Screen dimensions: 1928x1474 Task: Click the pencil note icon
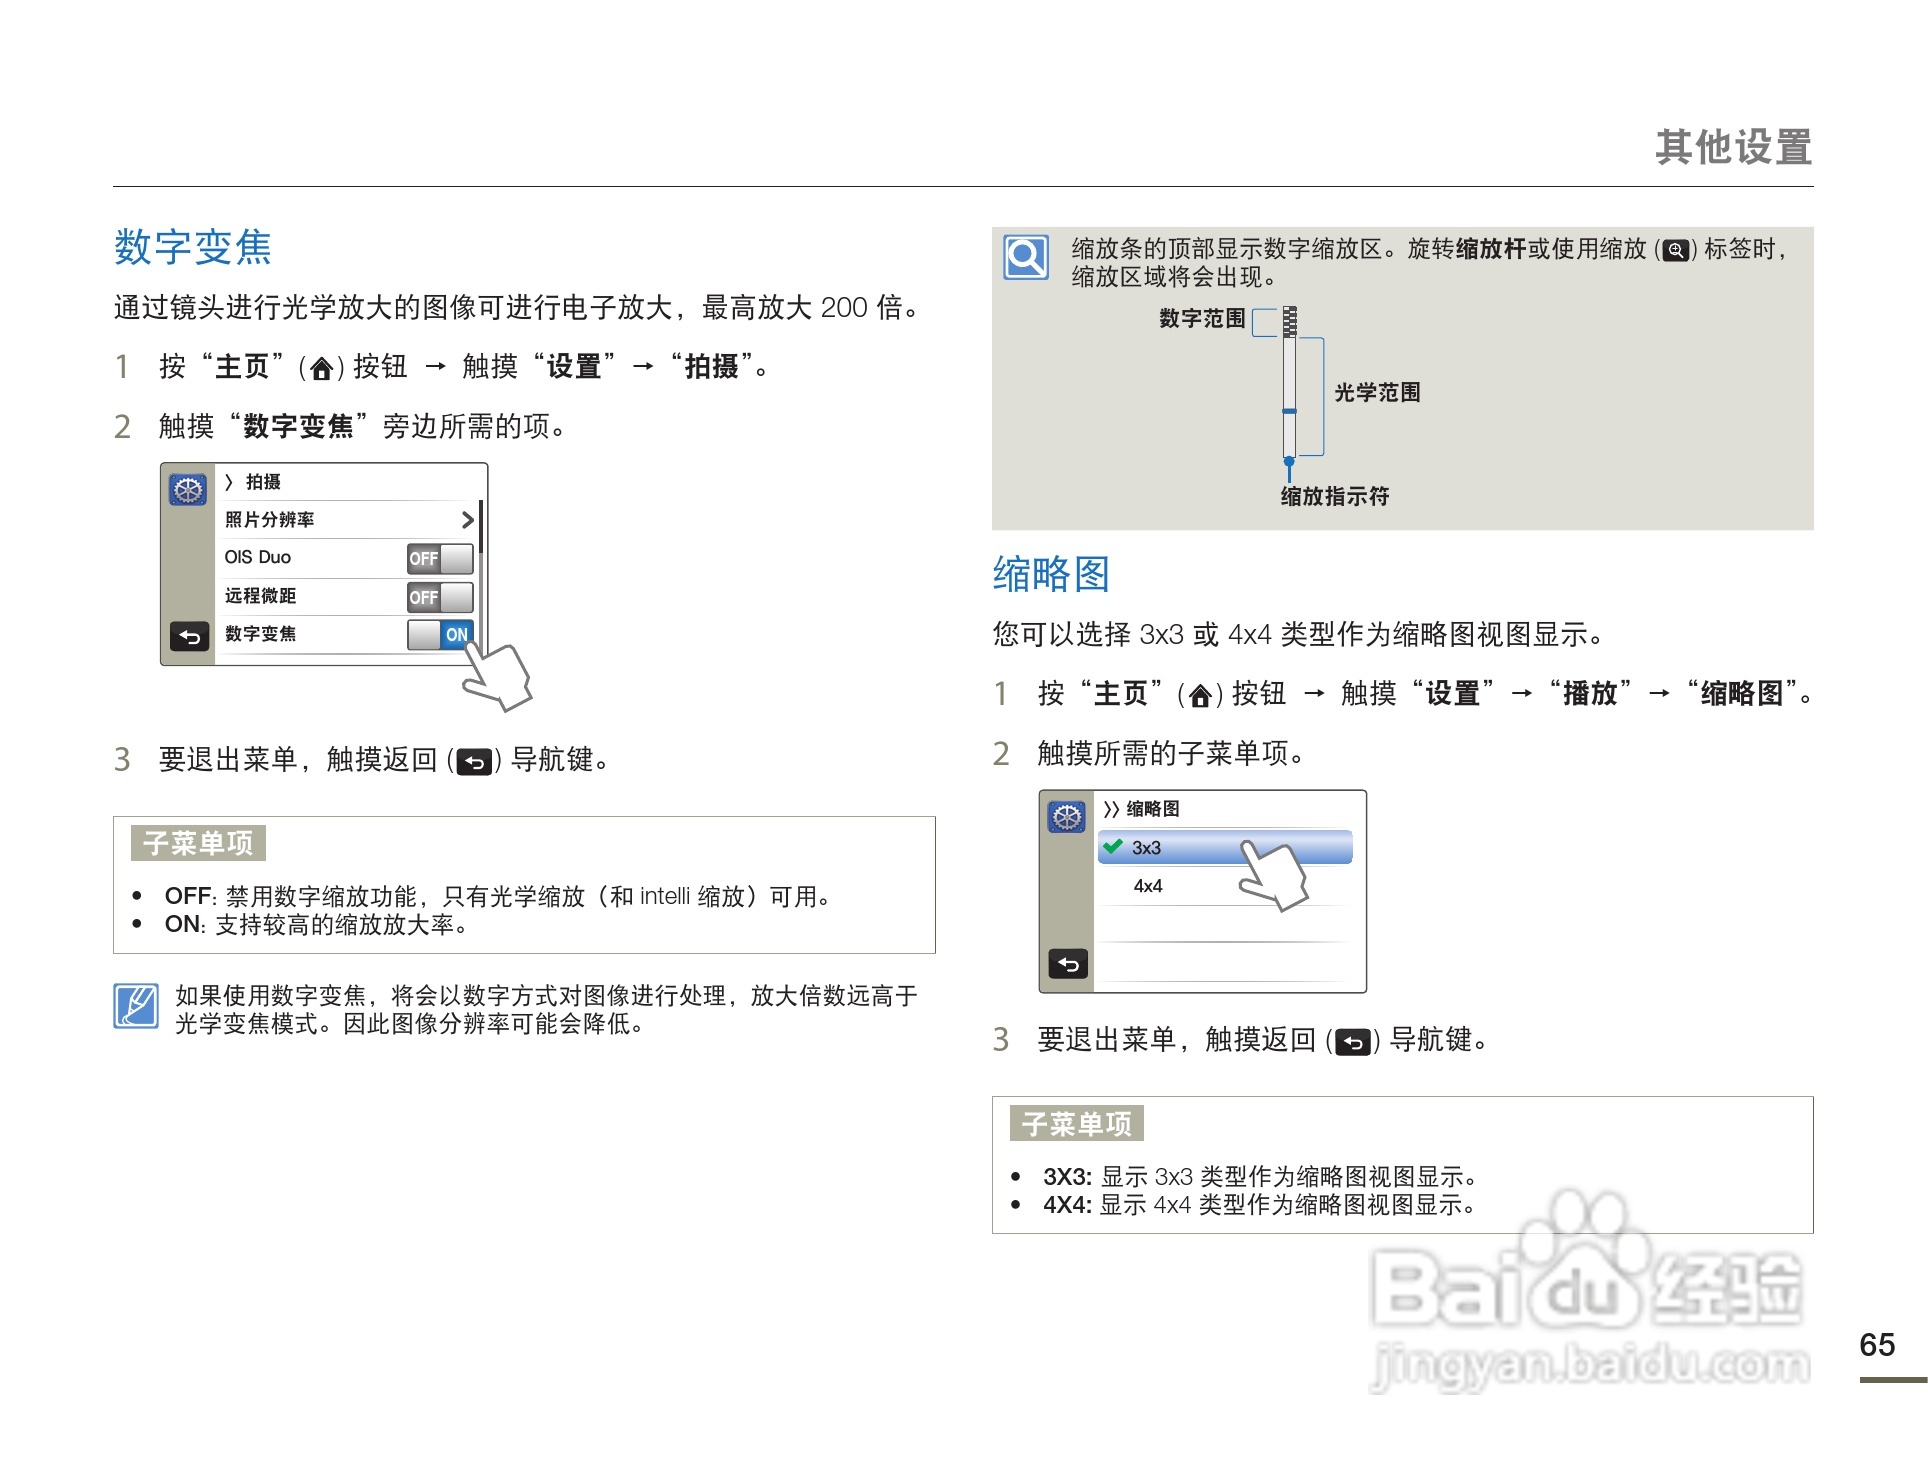coord(136,1006)
